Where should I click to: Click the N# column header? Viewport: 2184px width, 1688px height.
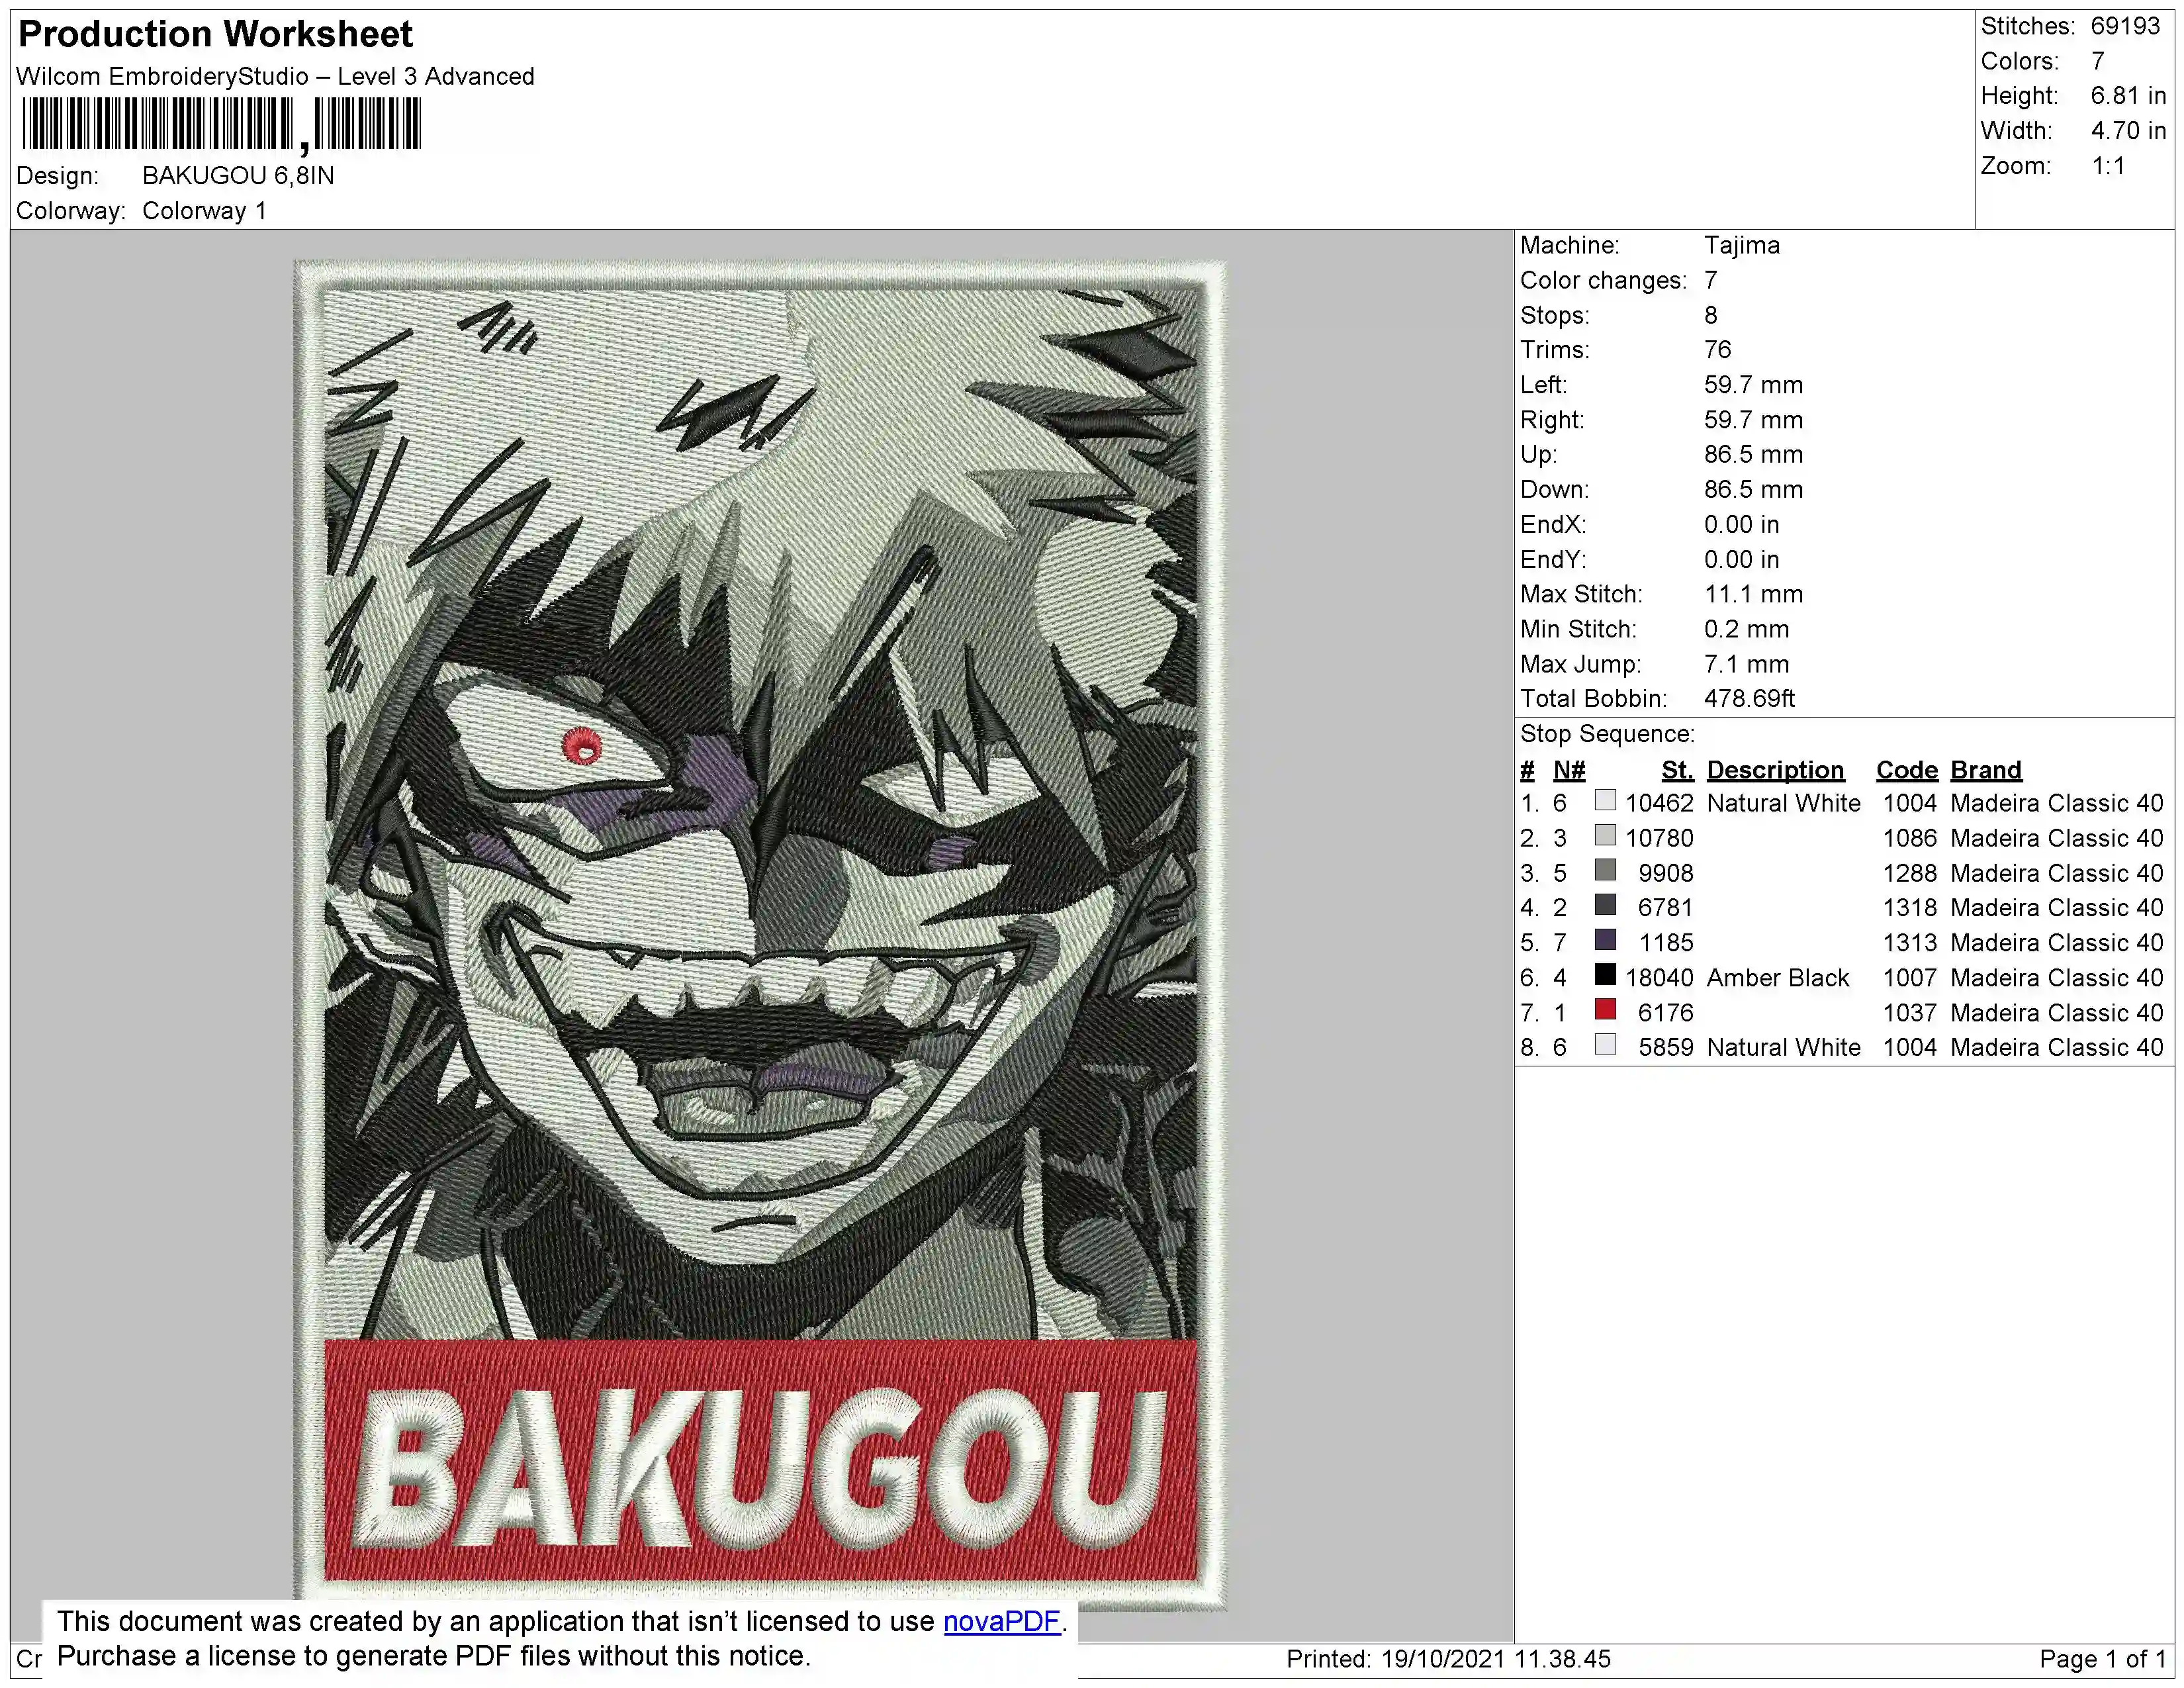click(x=1569, y=770)
